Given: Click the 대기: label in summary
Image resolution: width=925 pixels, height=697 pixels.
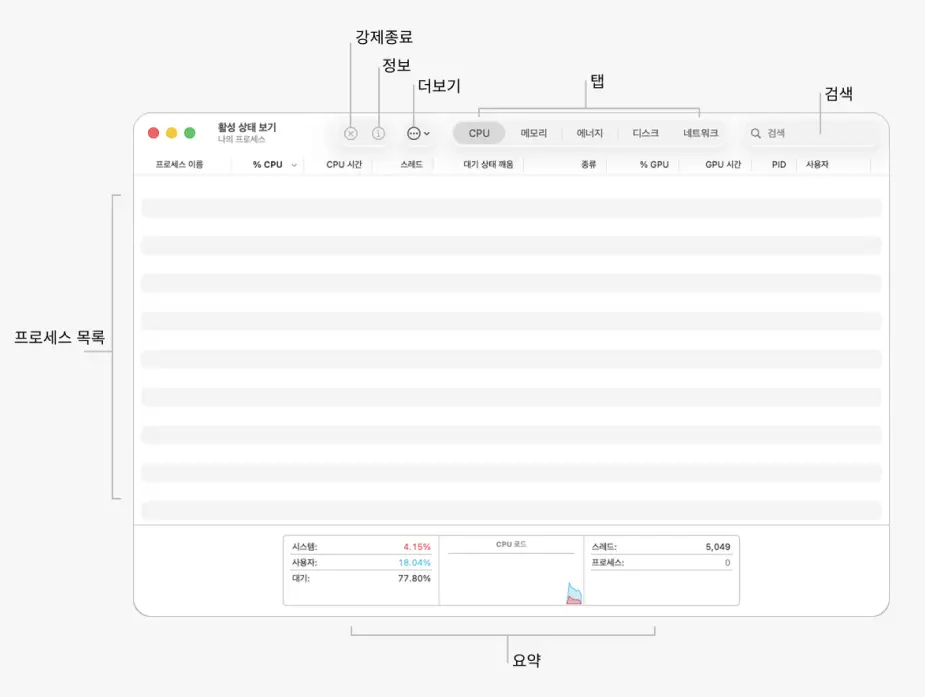Looking at the screenshot, I should (x=301, y=578).
